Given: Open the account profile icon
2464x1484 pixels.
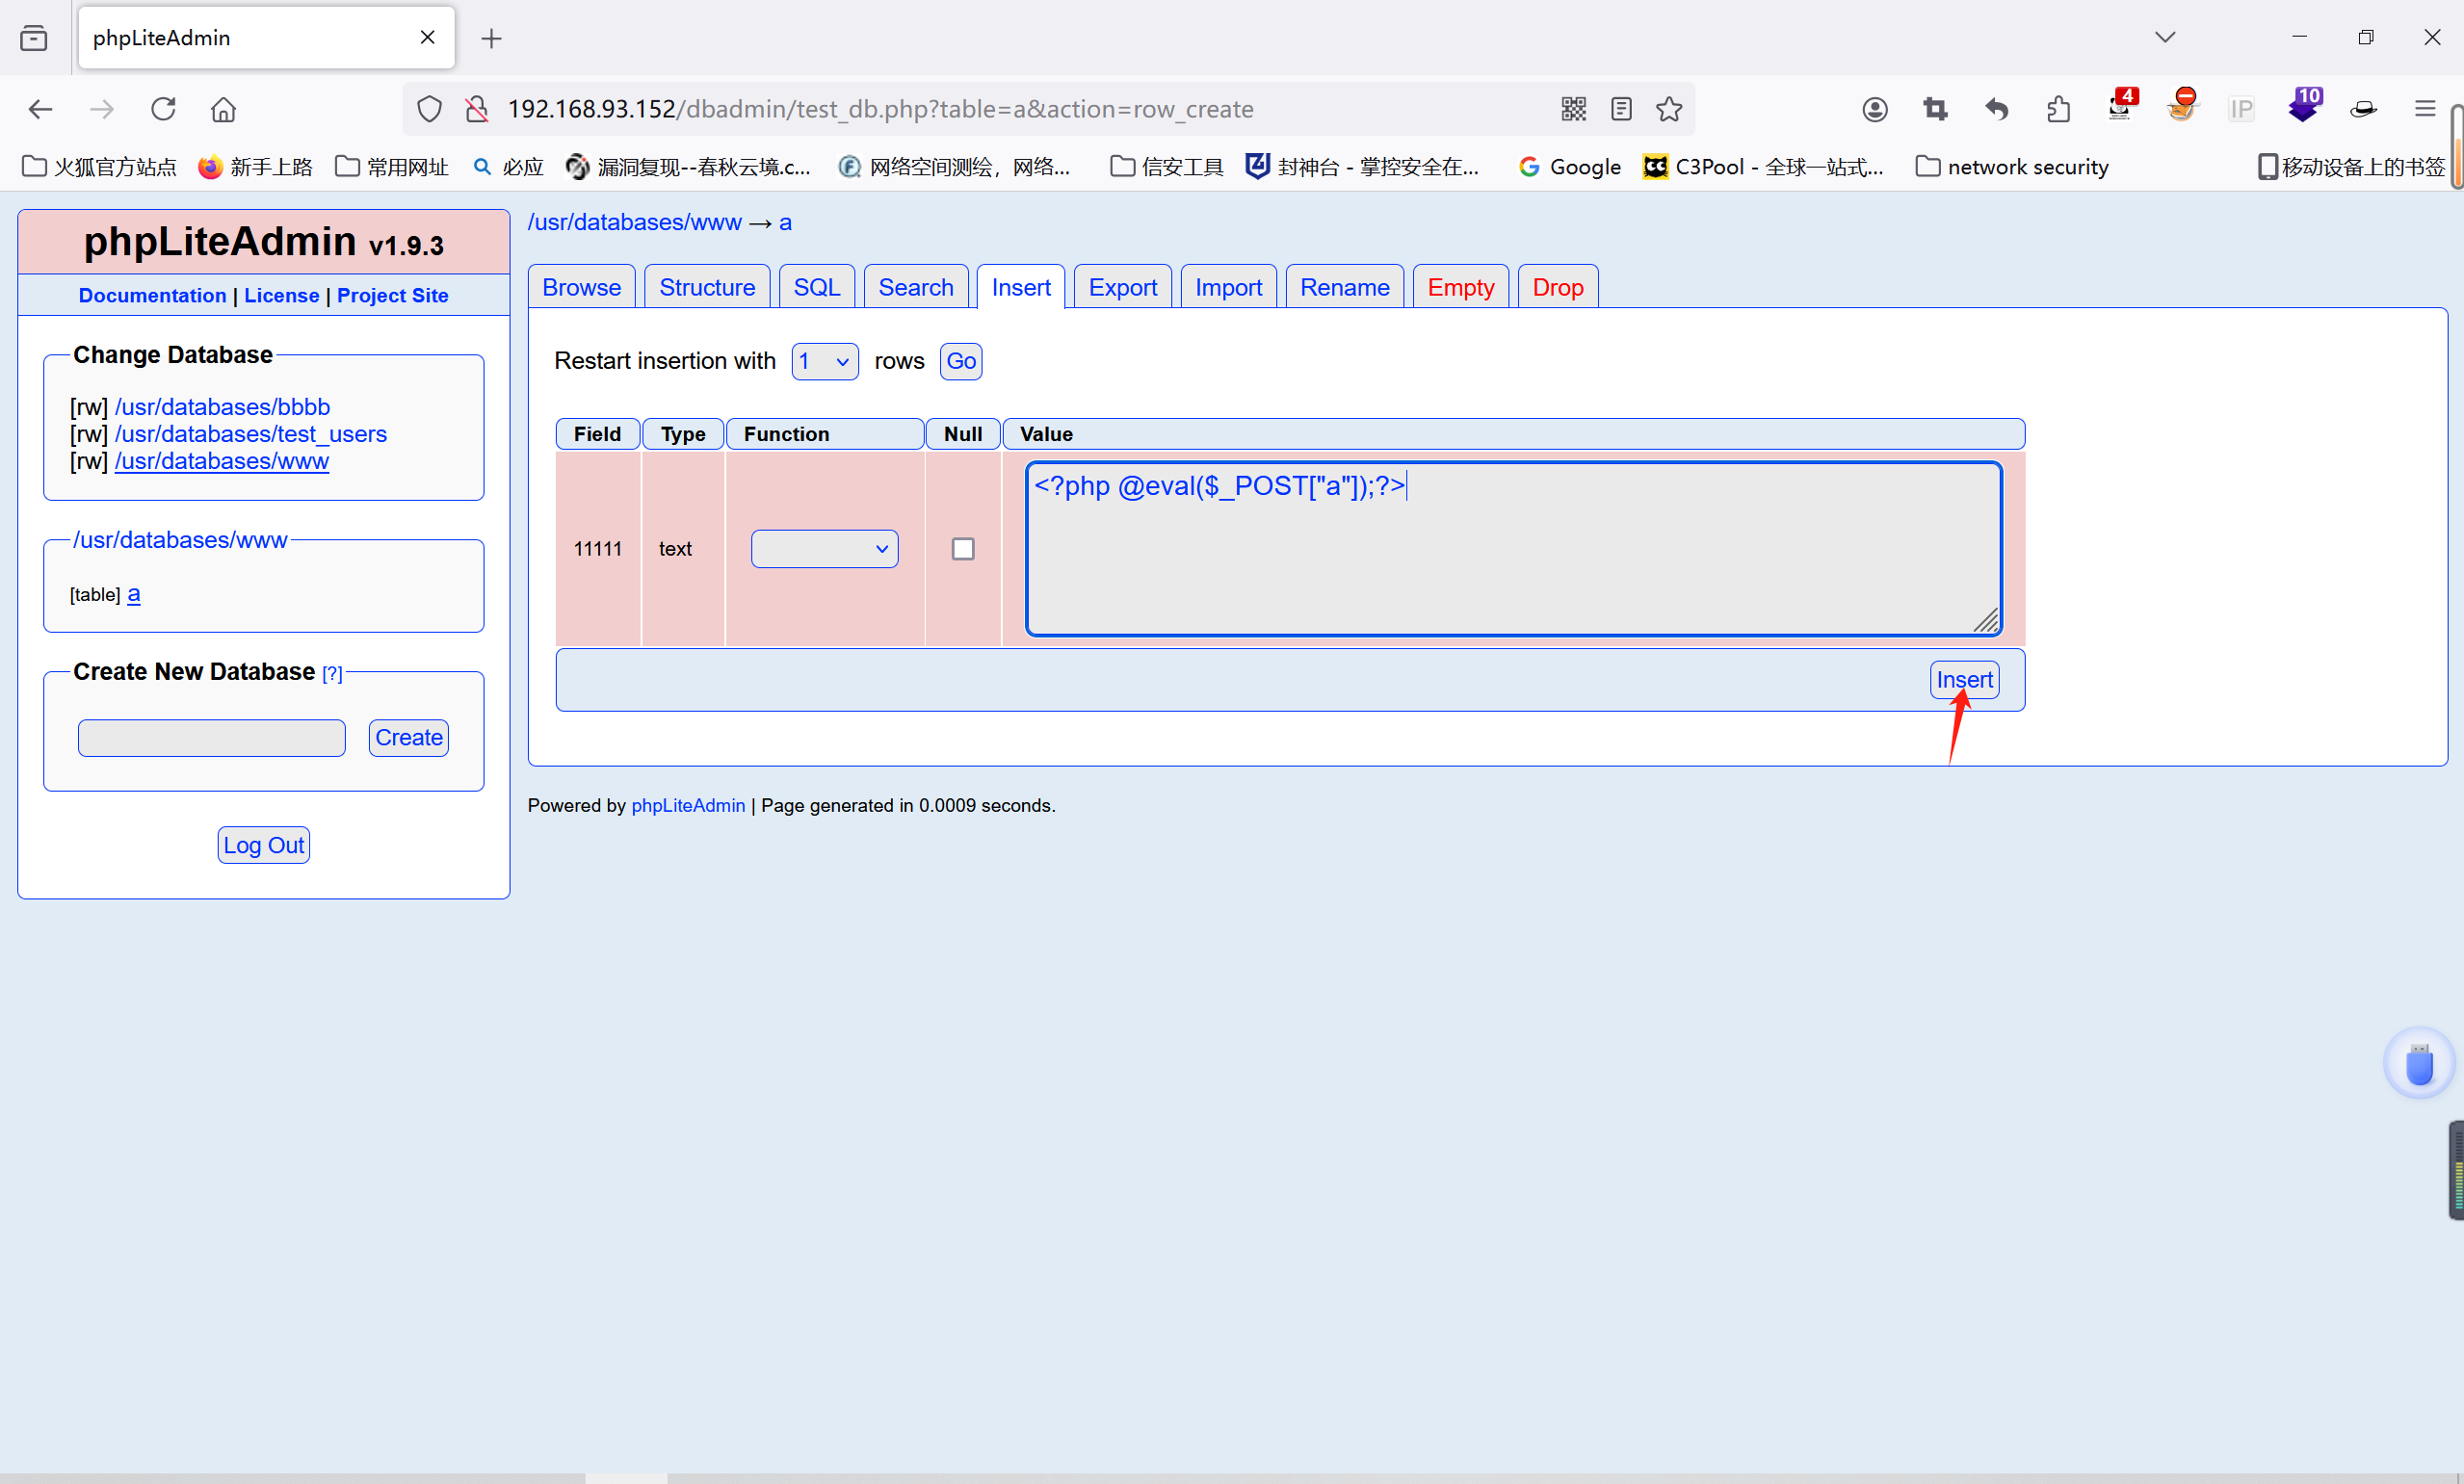Looking at the screenshot, I should (x=1875, y=109).
